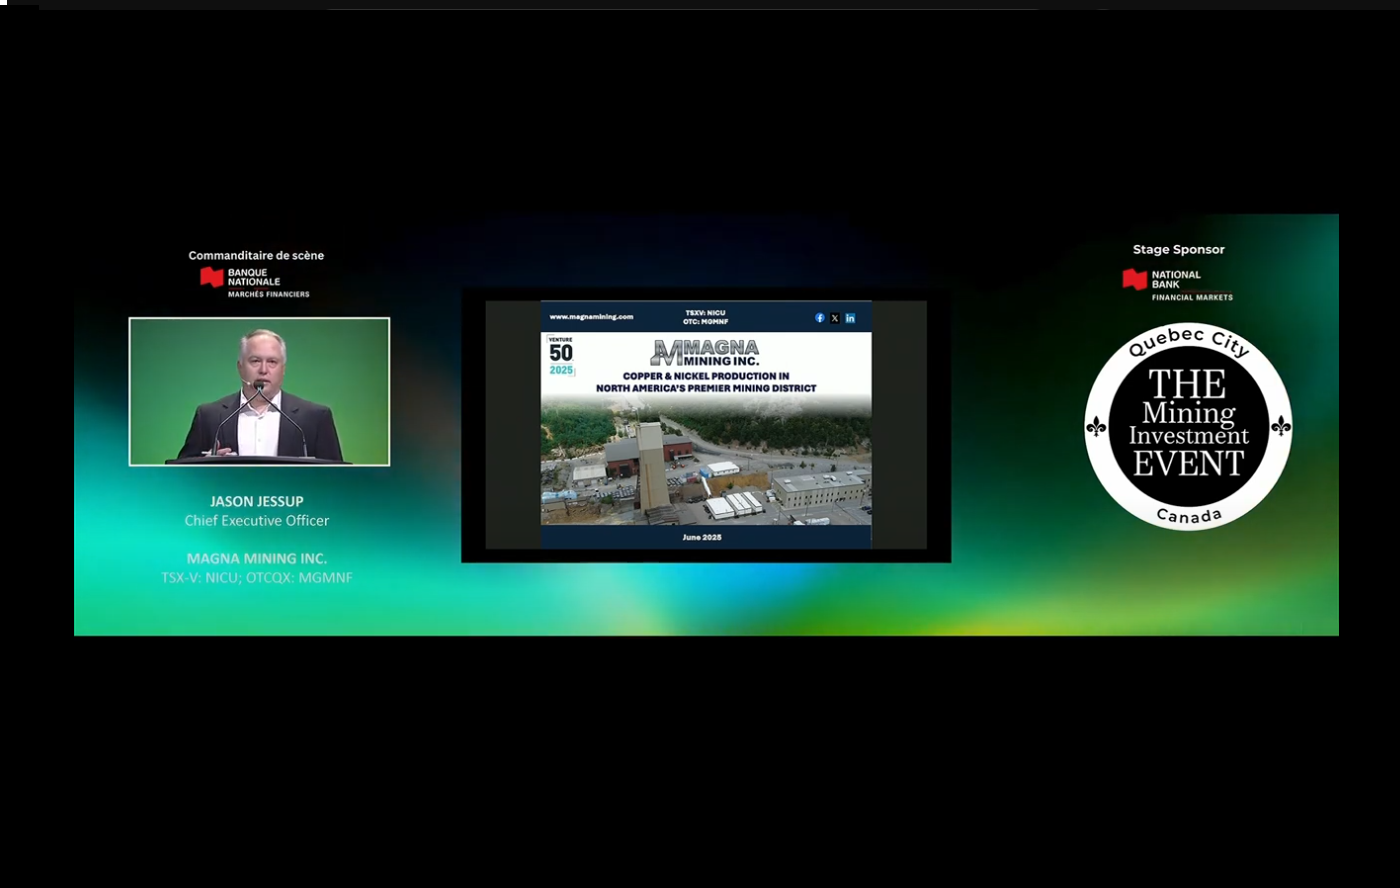Click the "Chief Executive Officer" title text
The height and width of the screenshot is (888, 1400).
click(257, 520)
